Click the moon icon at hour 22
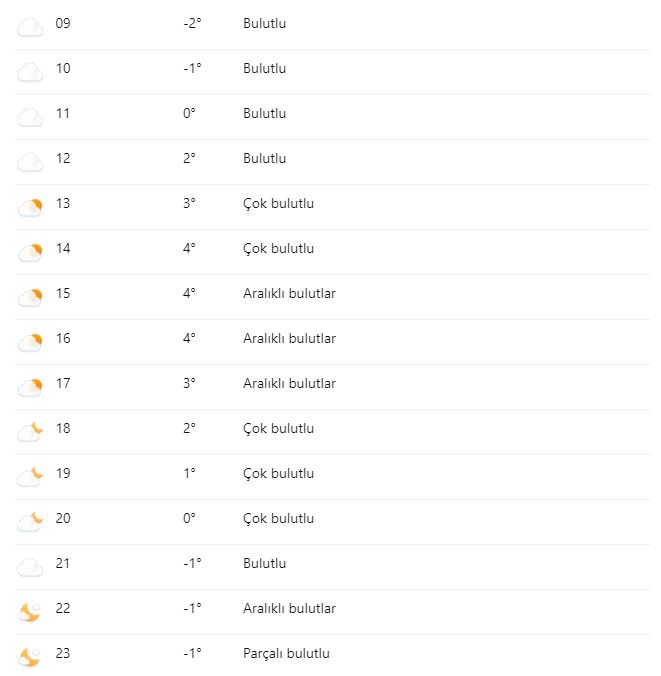The width and height of the screenshot is (661, 676). (x=30, y=612)
